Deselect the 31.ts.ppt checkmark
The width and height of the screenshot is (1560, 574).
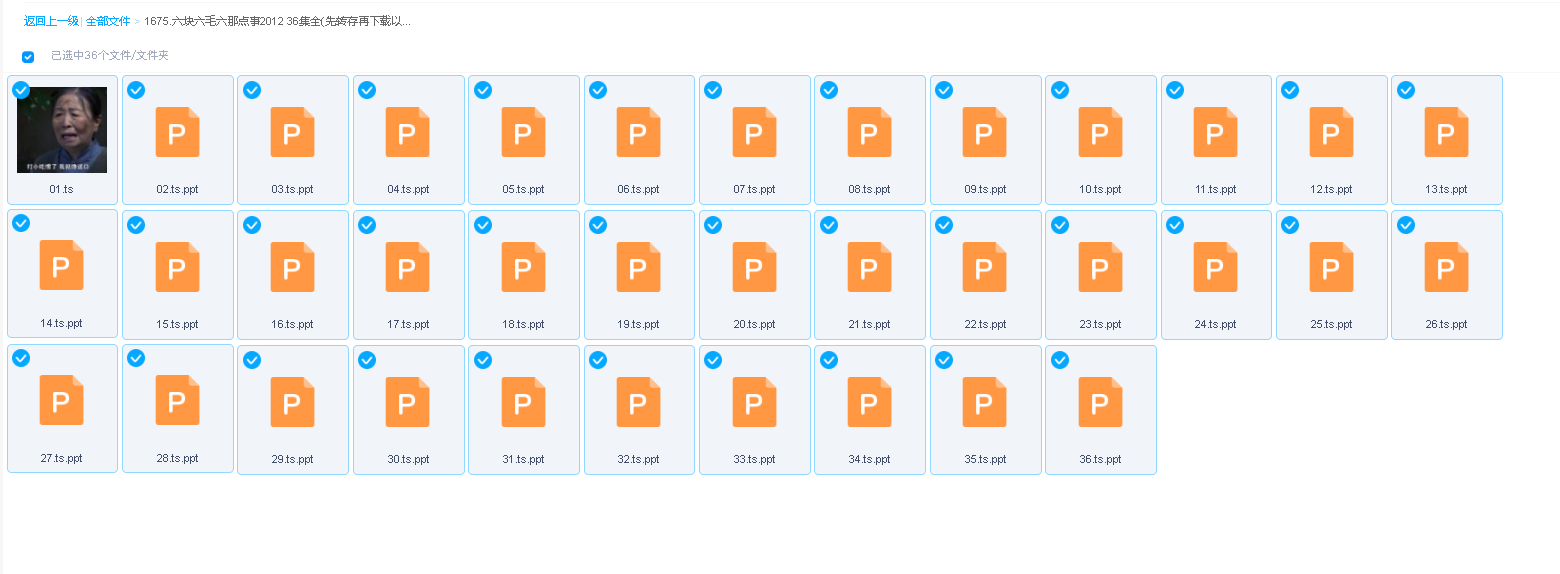(x=483, y=360)
